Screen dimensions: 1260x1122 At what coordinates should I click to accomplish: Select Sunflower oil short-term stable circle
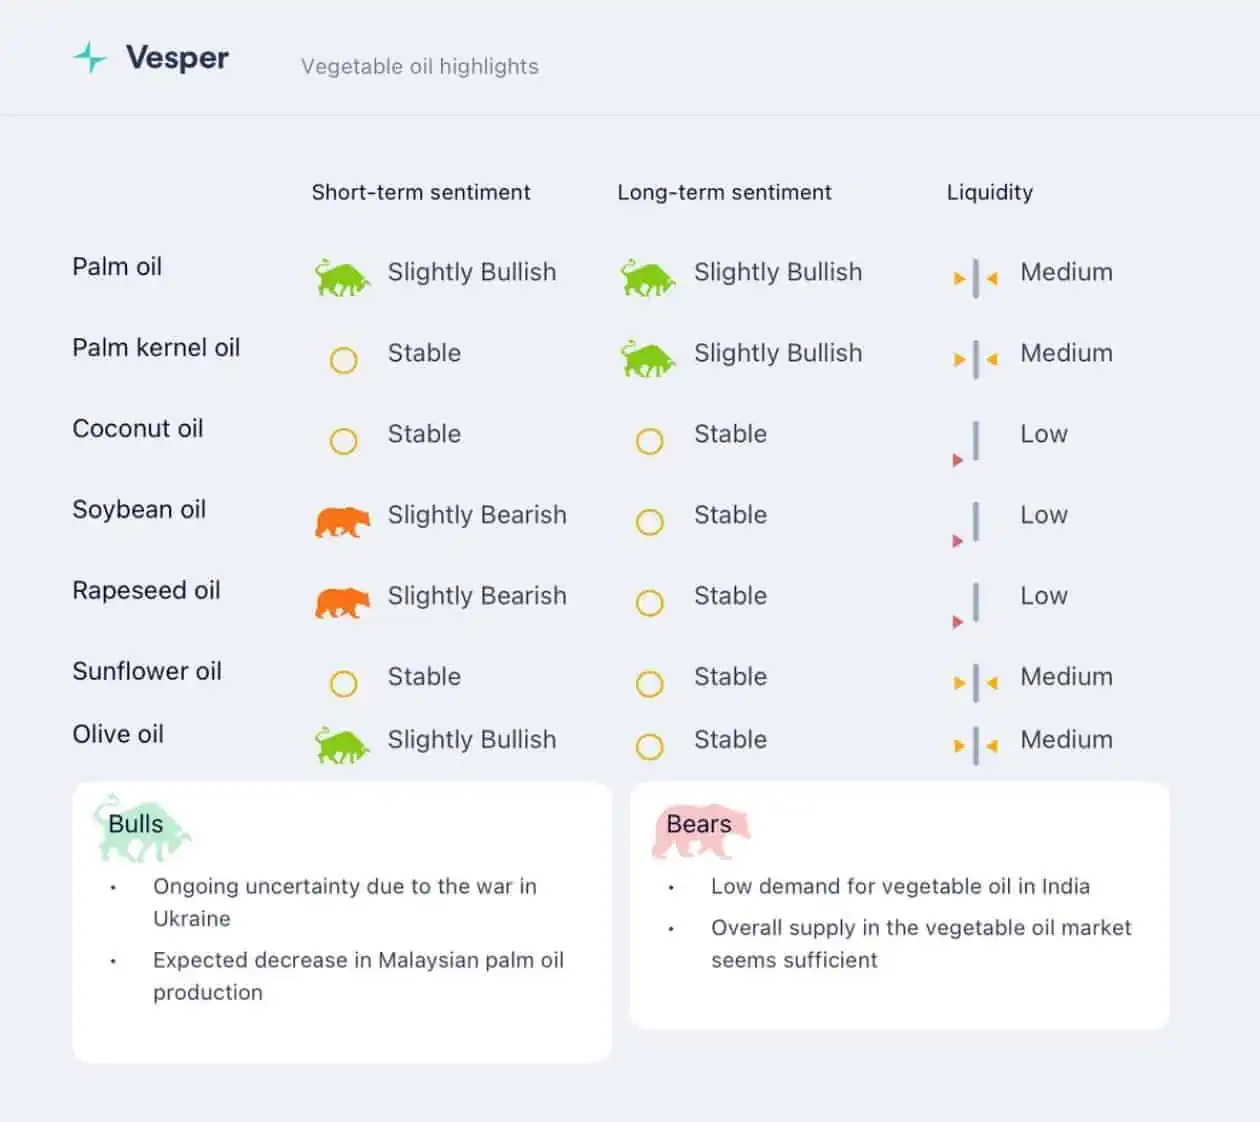(x=343, y=683)
